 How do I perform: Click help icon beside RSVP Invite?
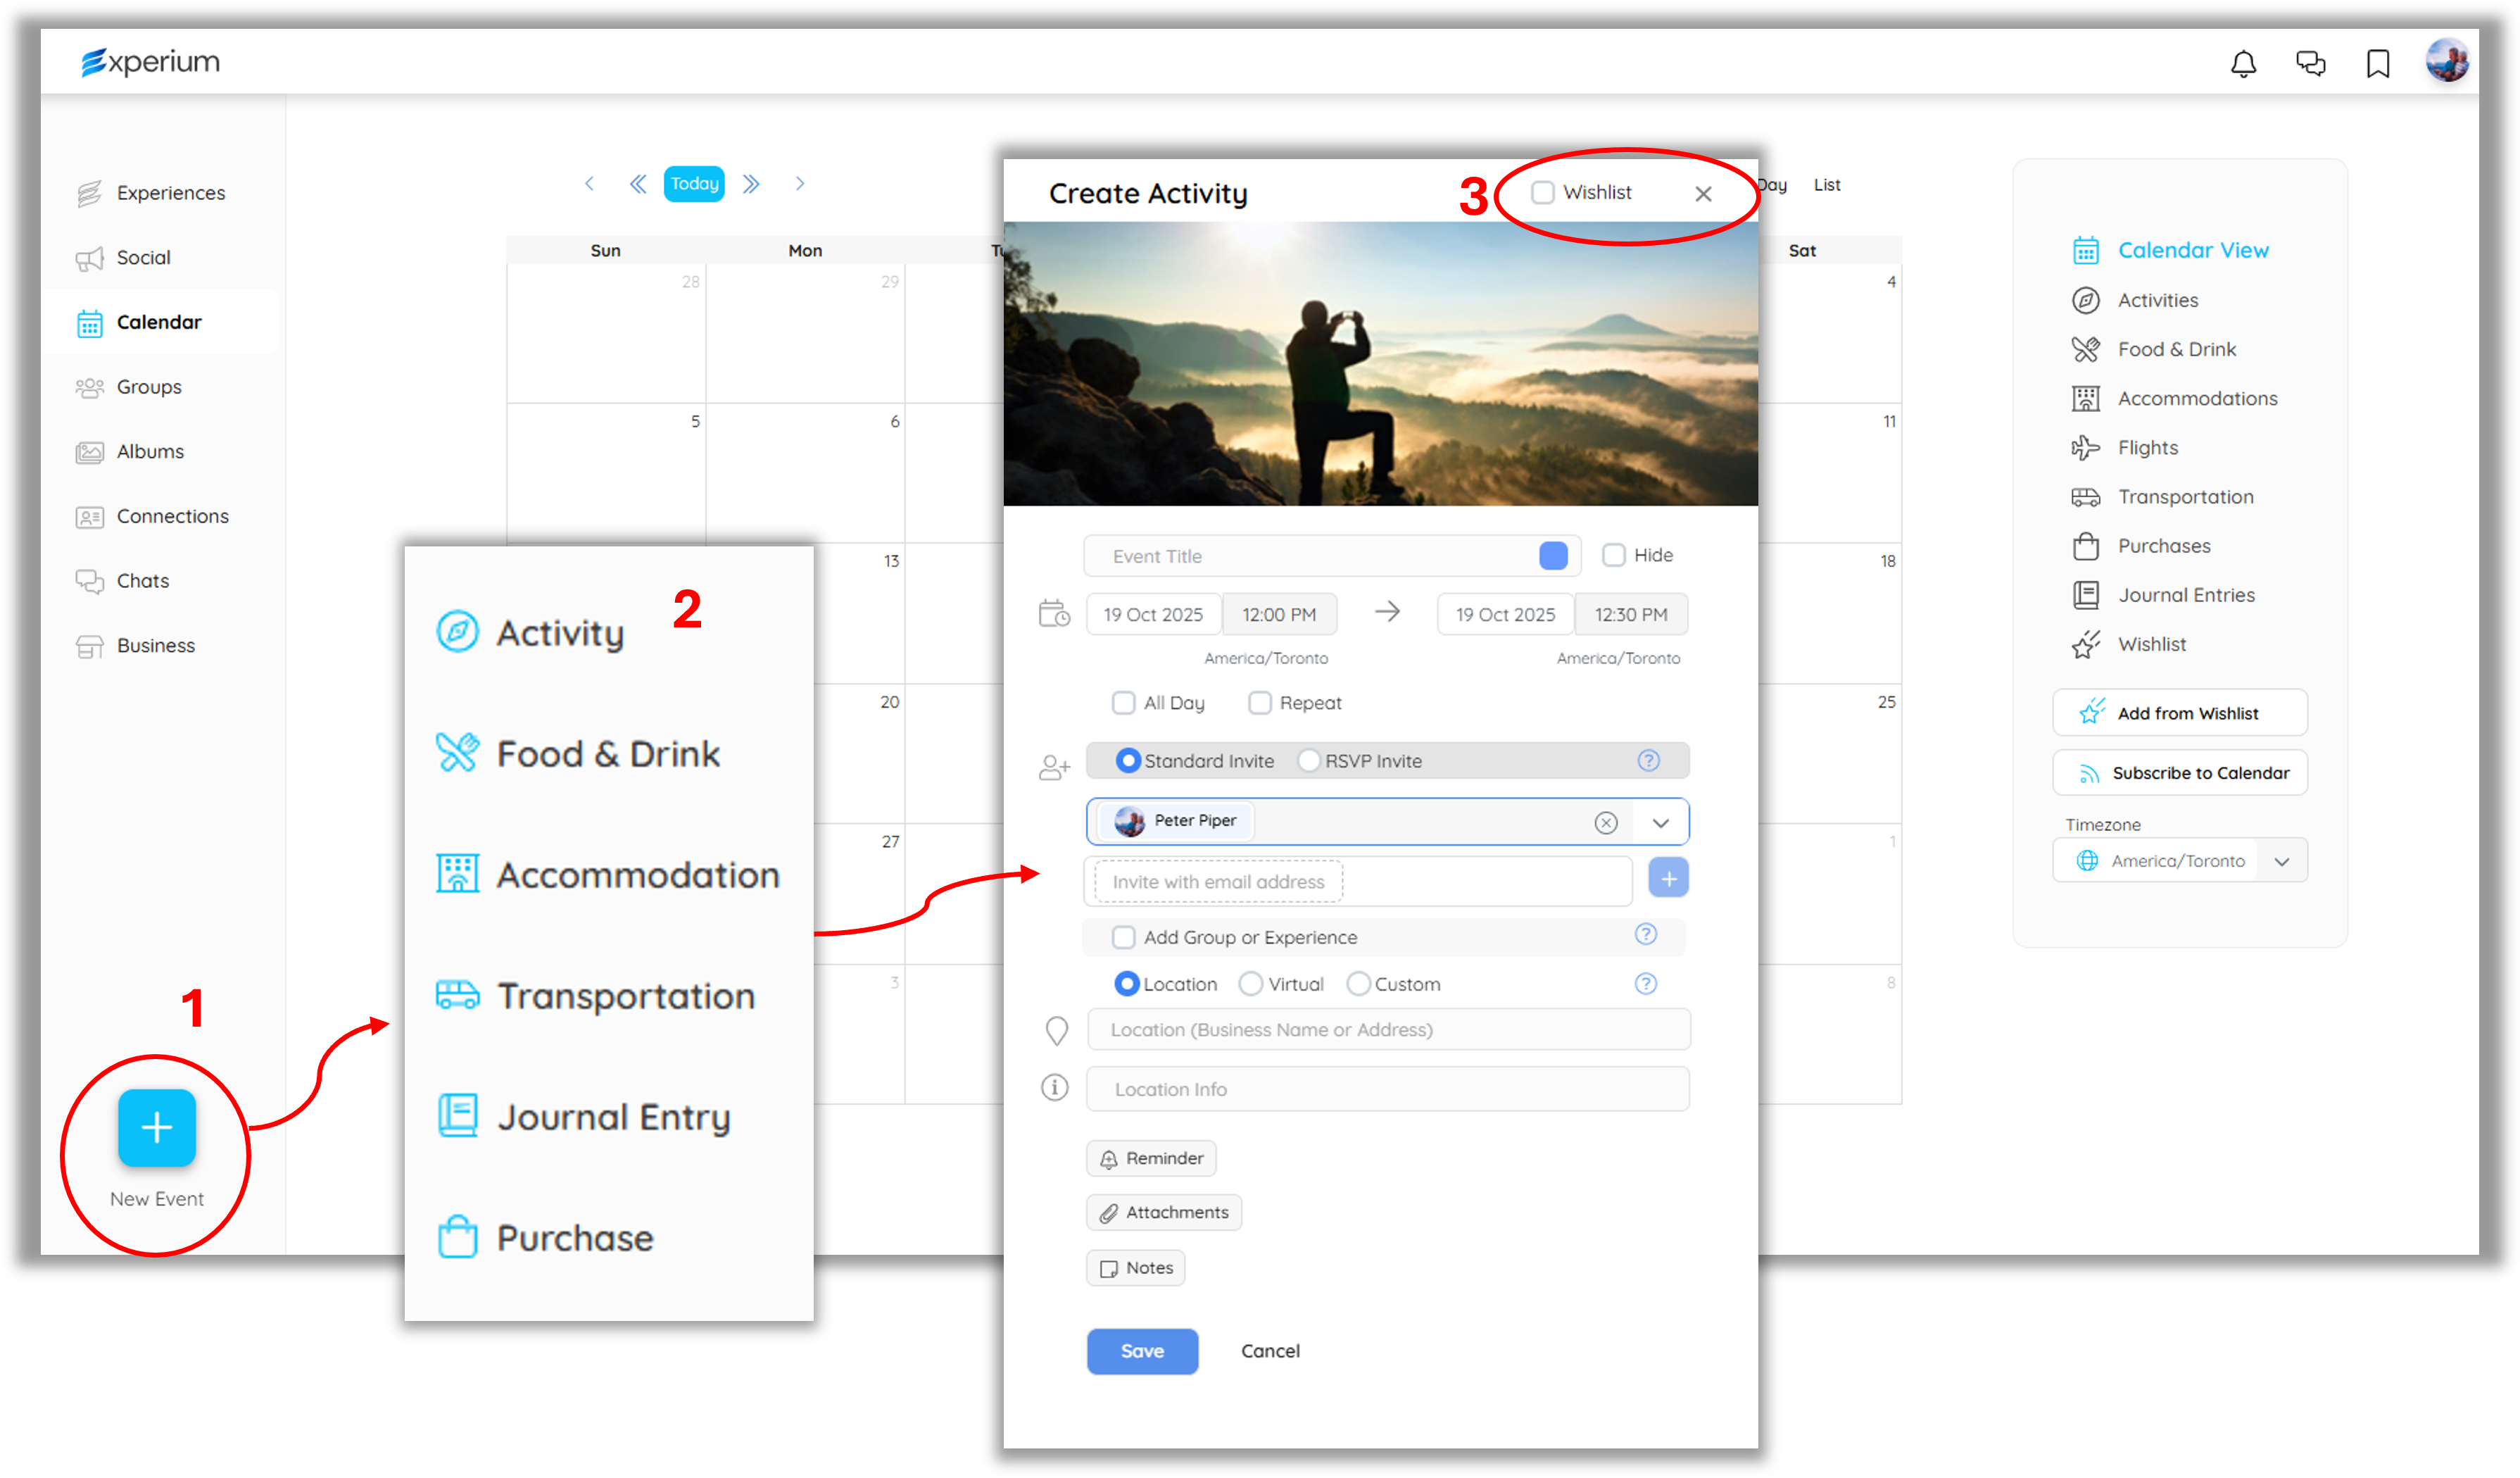[1648, 761]
